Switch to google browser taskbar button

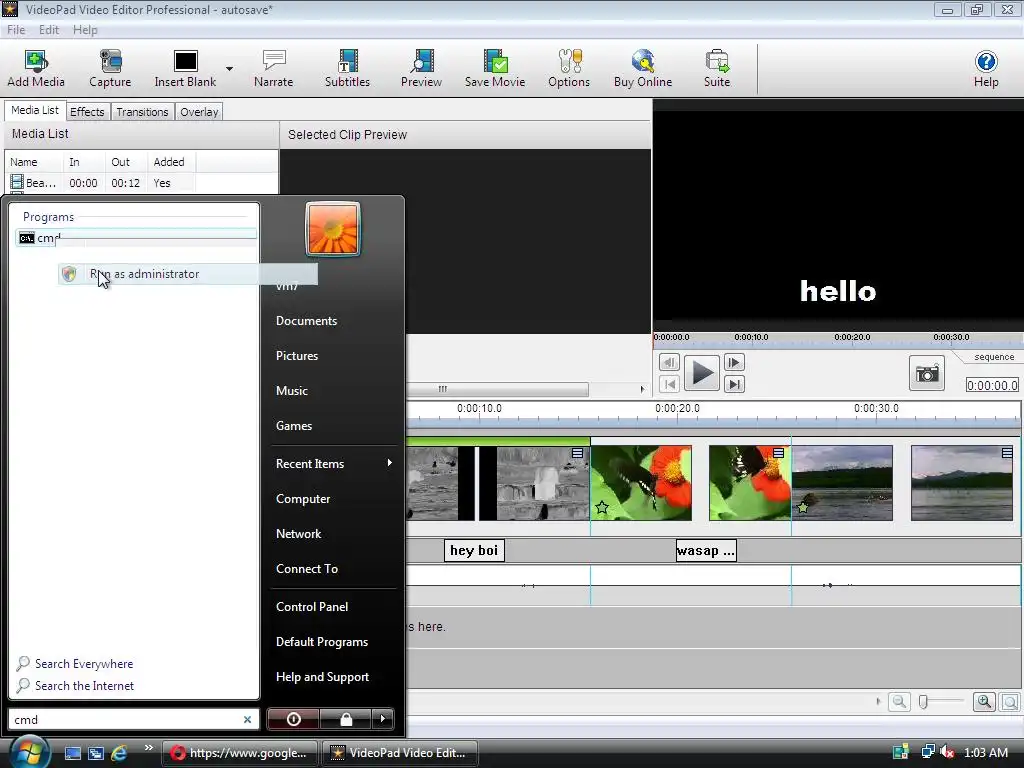240,753
